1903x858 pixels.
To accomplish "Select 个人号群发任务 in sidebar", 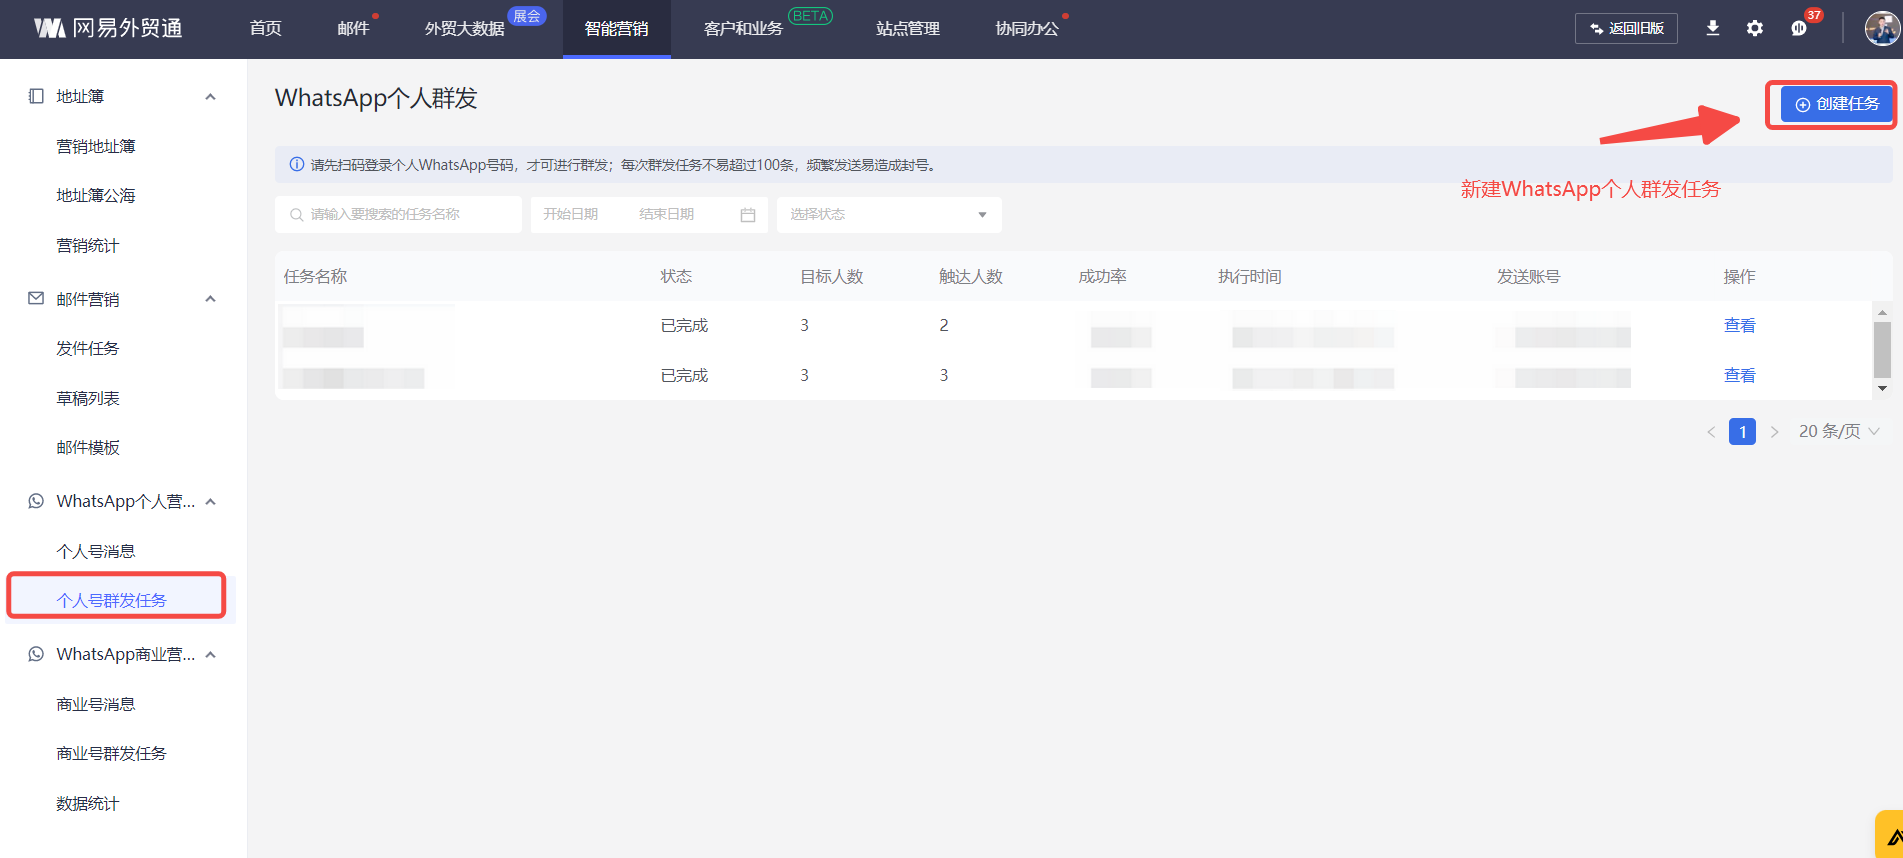I will point(112,600).
